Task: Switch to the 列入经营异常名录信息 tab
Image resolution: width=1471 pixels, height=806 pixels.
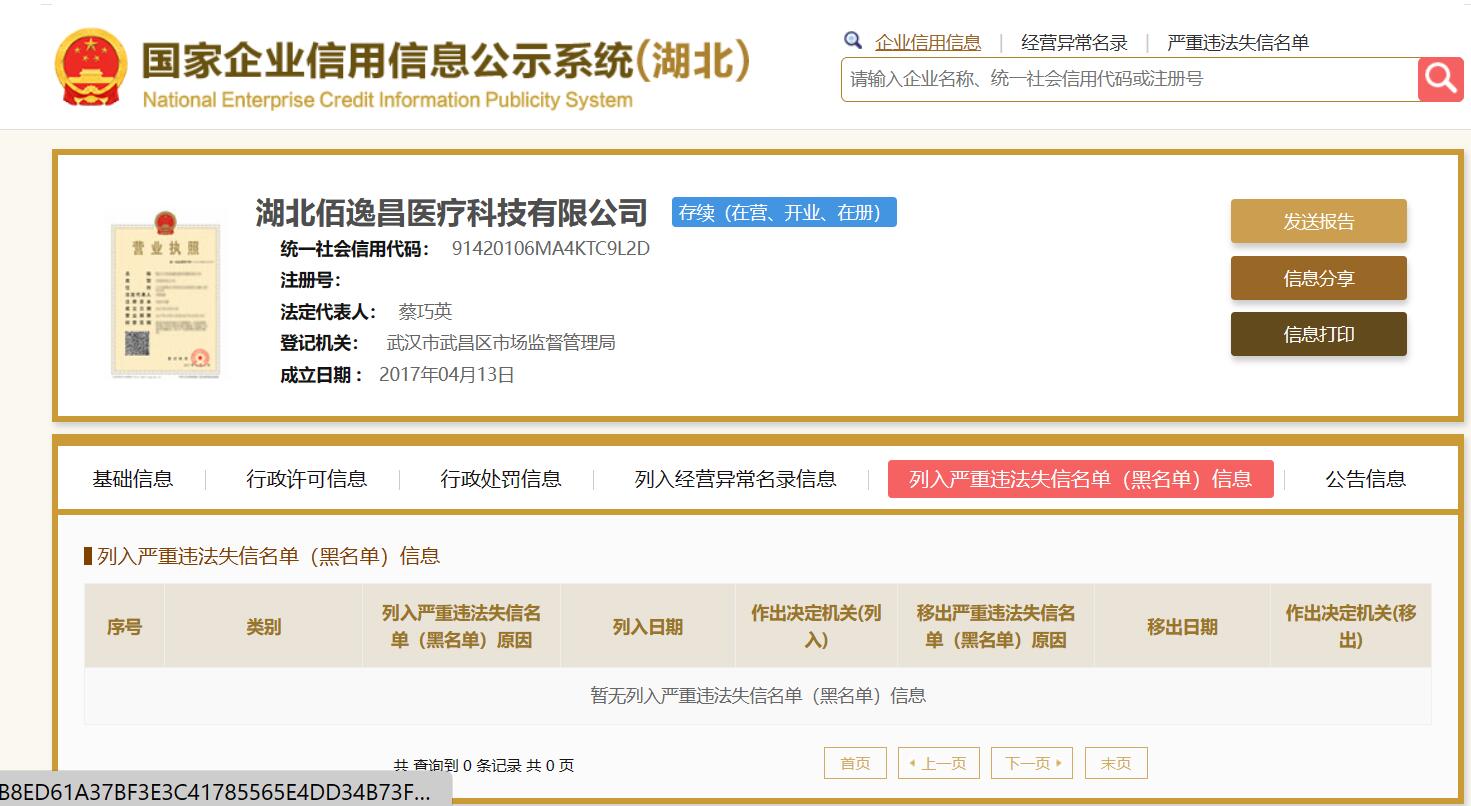Action: pos(735,479)
